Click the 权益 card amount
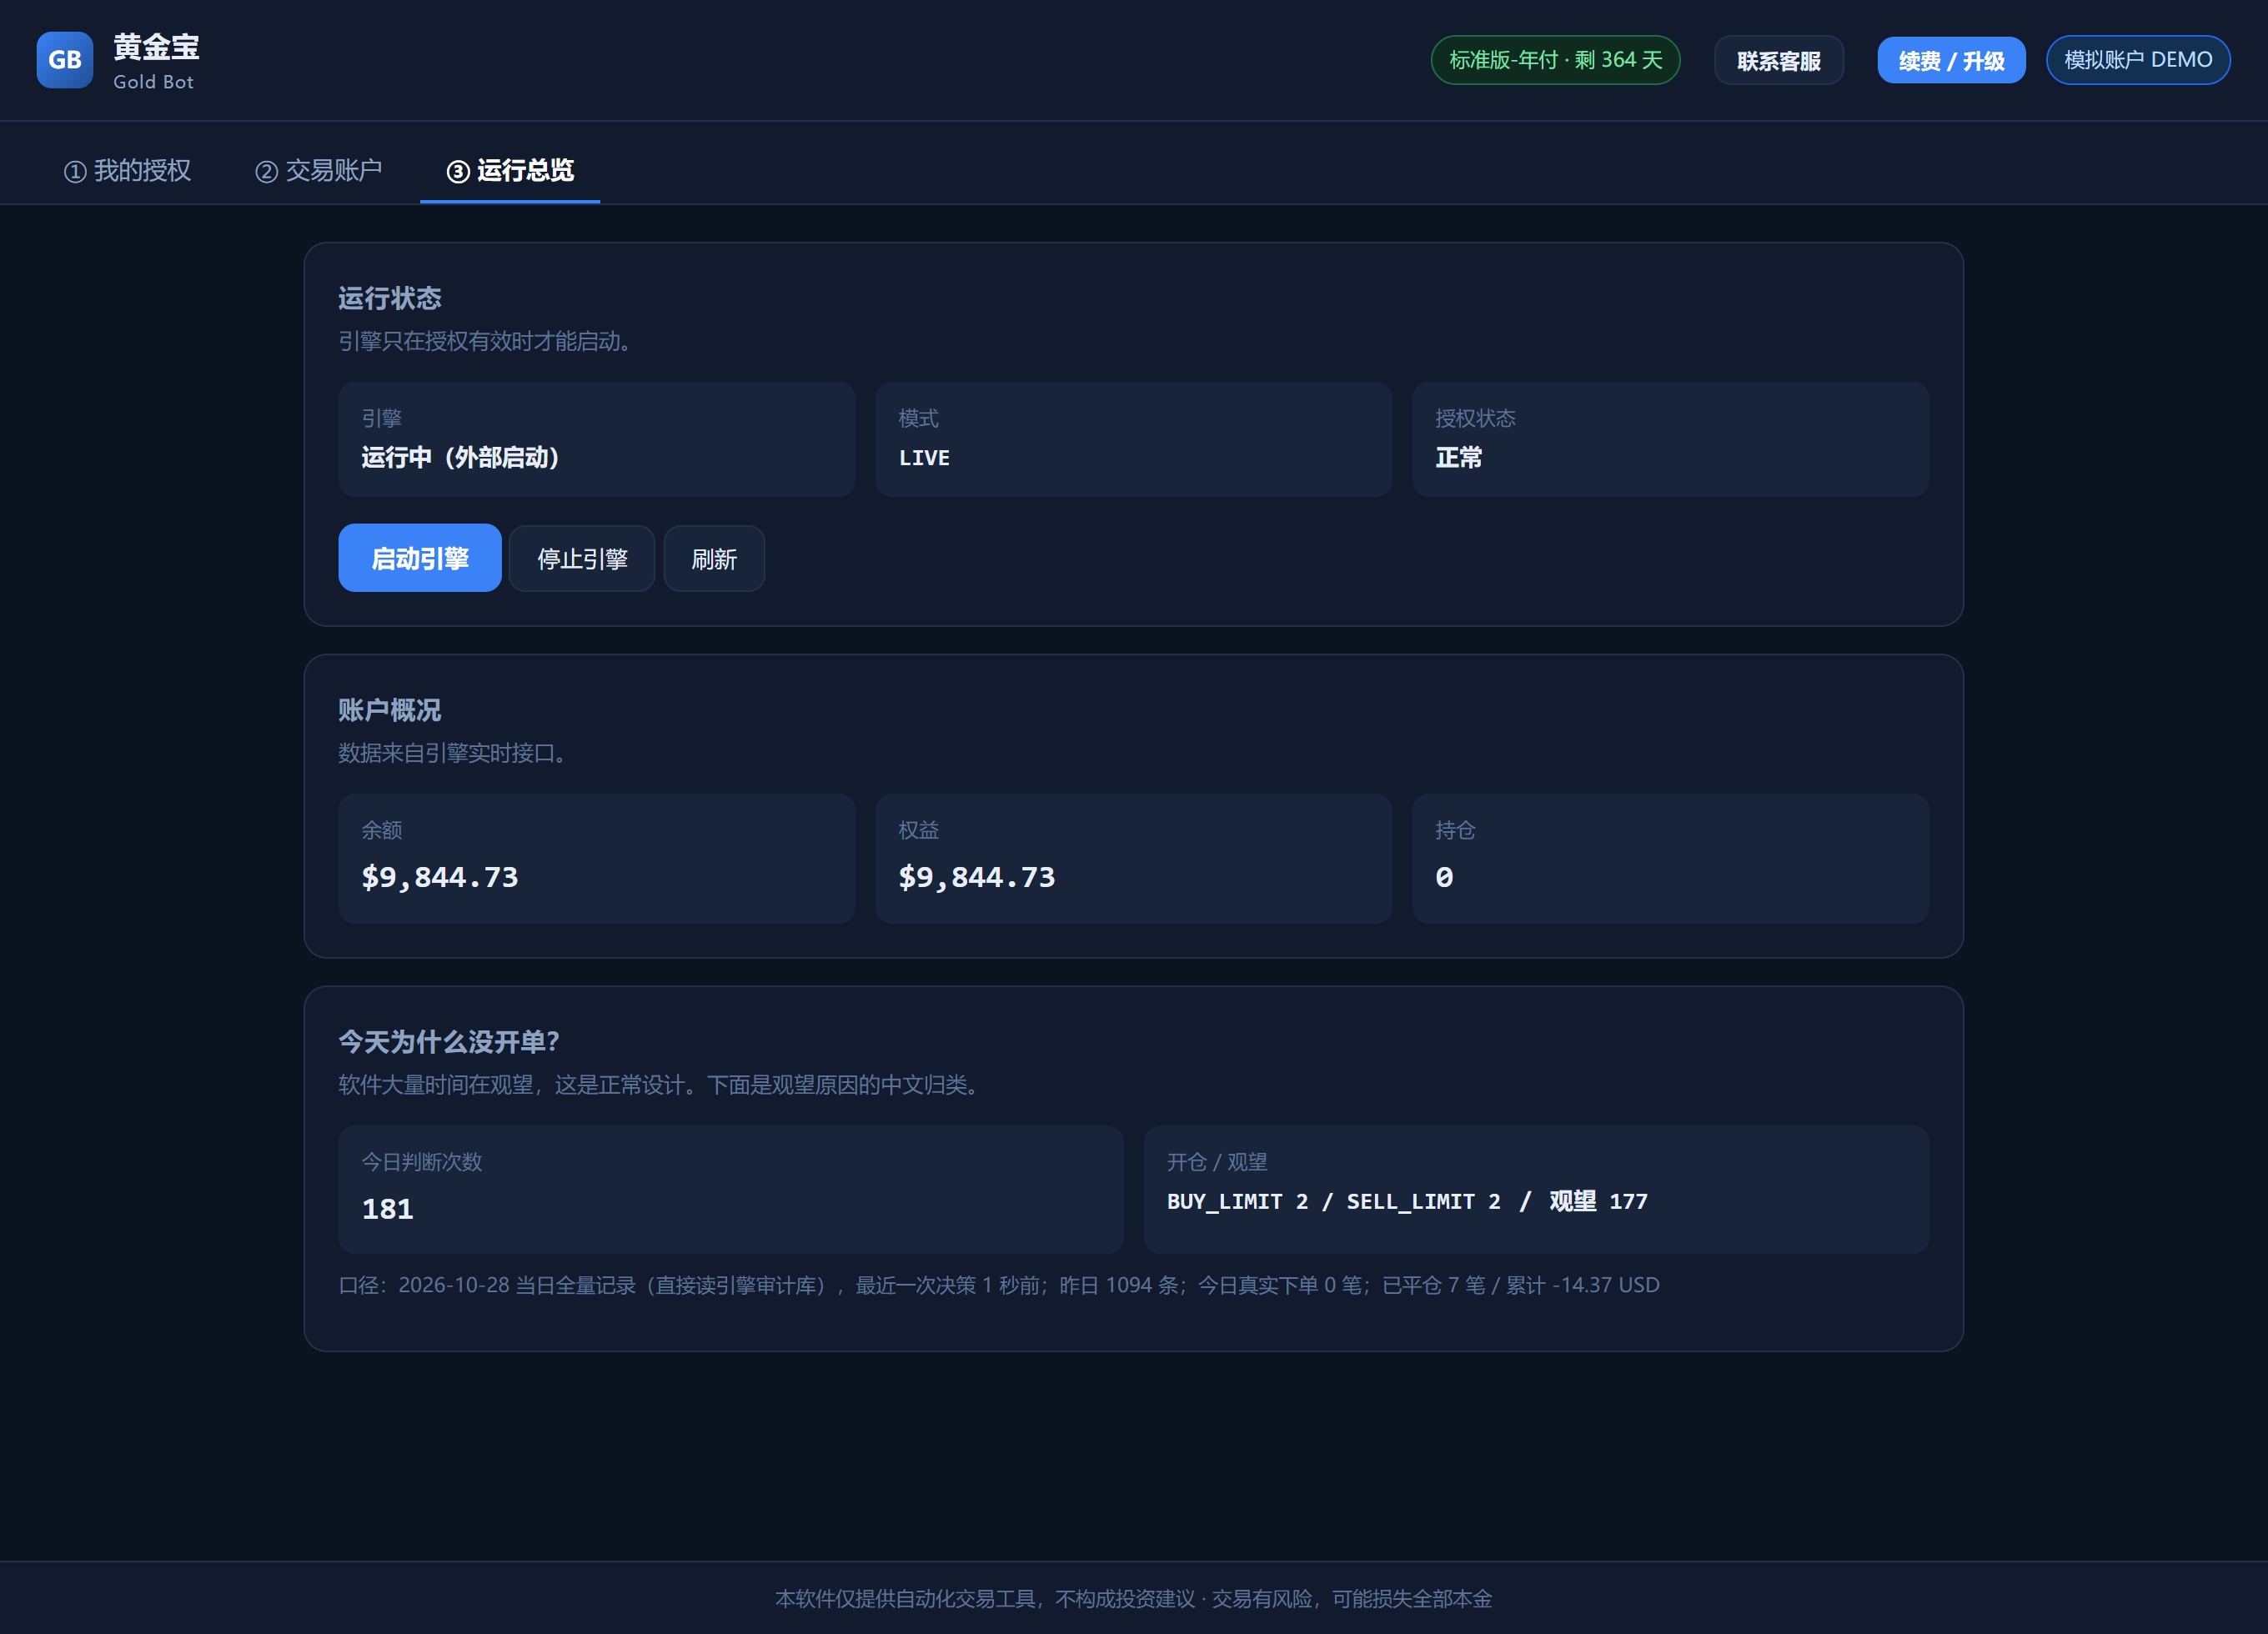The height and width of the screenshot is (1634, 2268). 977,877
